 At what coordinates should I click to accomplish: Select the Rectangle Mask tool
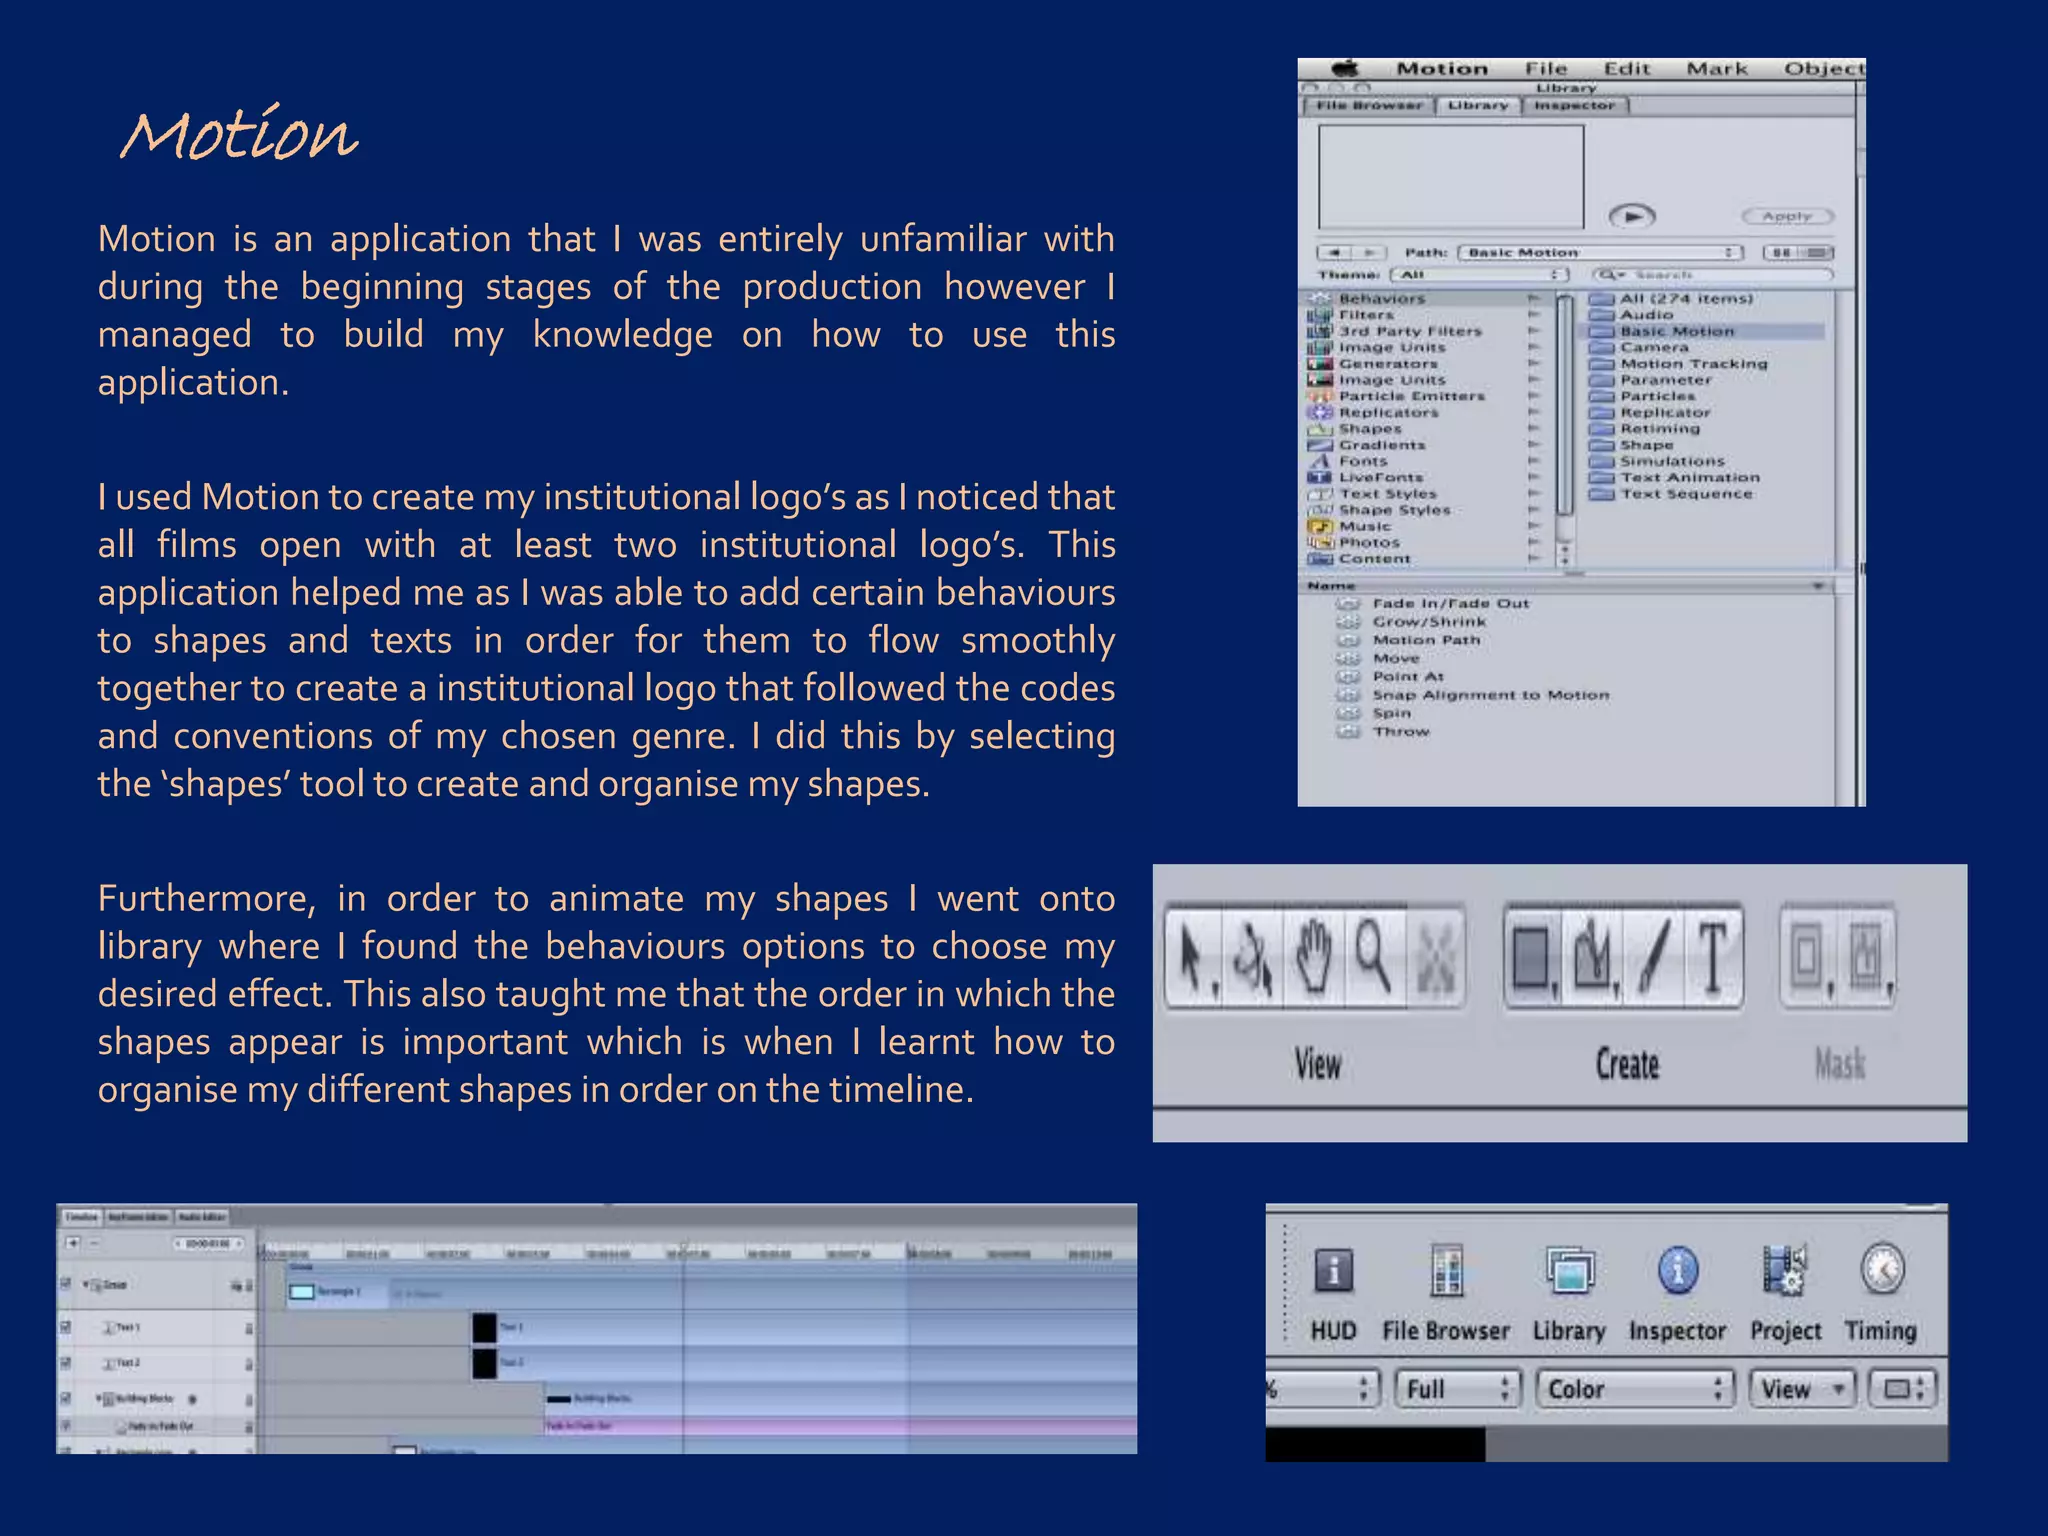1807,958
